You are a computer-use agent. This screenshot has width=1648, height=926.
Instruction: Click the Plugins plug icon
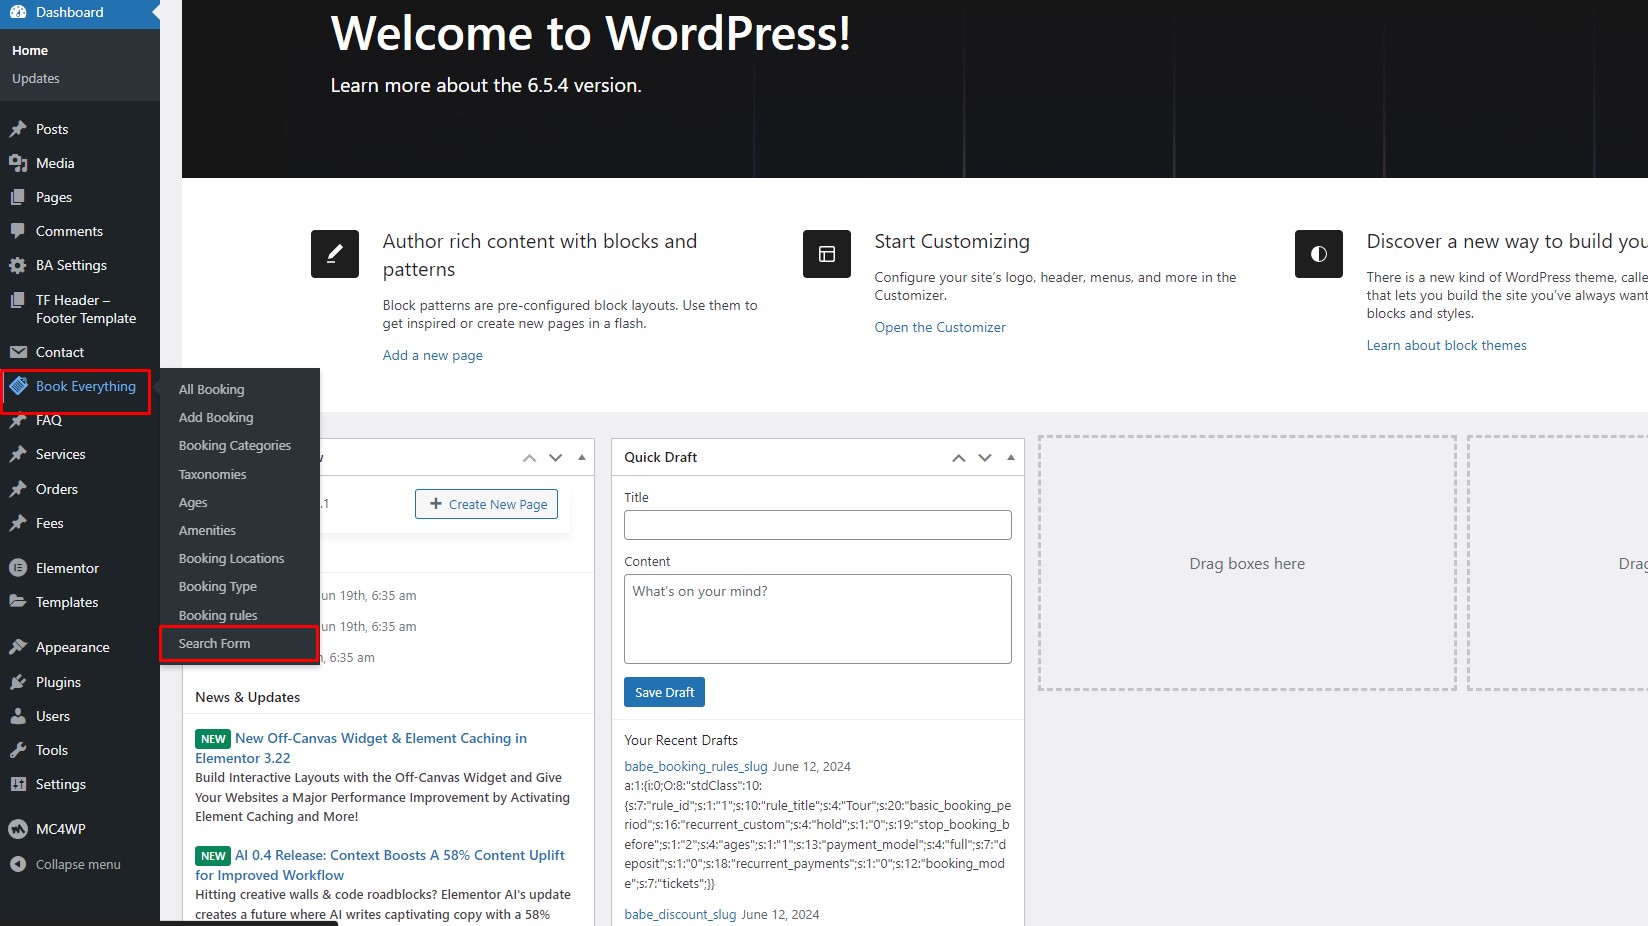coord(18,682)
